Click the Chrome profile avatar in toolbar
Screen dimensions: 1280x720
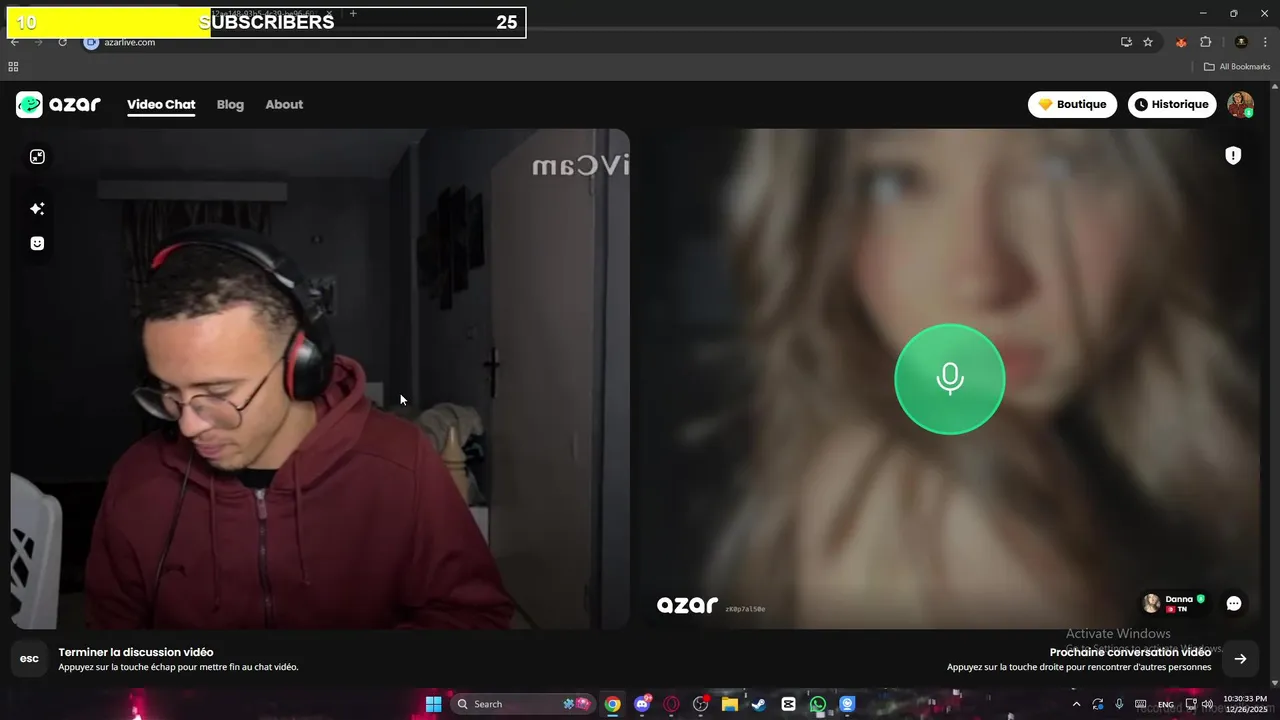pos(1241,42)
